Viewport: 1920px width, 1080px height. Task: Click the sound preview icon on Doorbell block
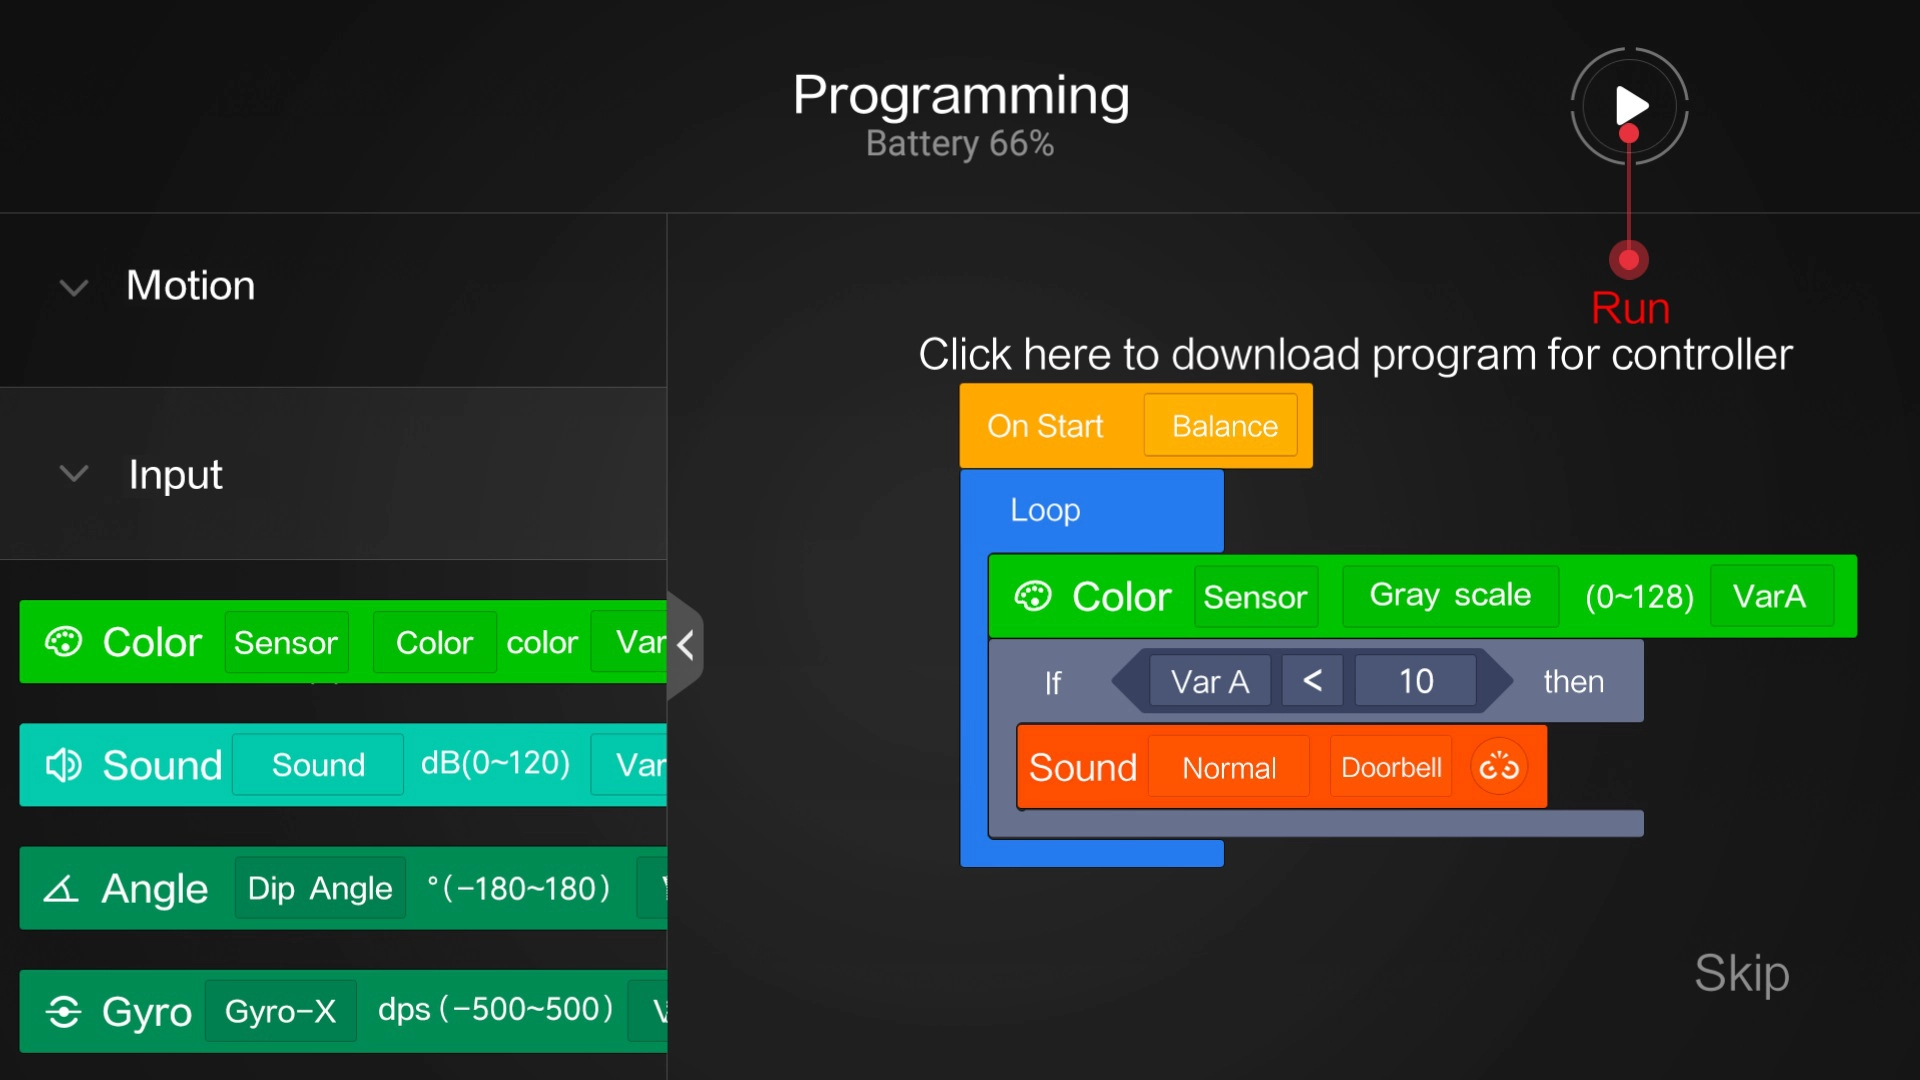(1499, 767)
